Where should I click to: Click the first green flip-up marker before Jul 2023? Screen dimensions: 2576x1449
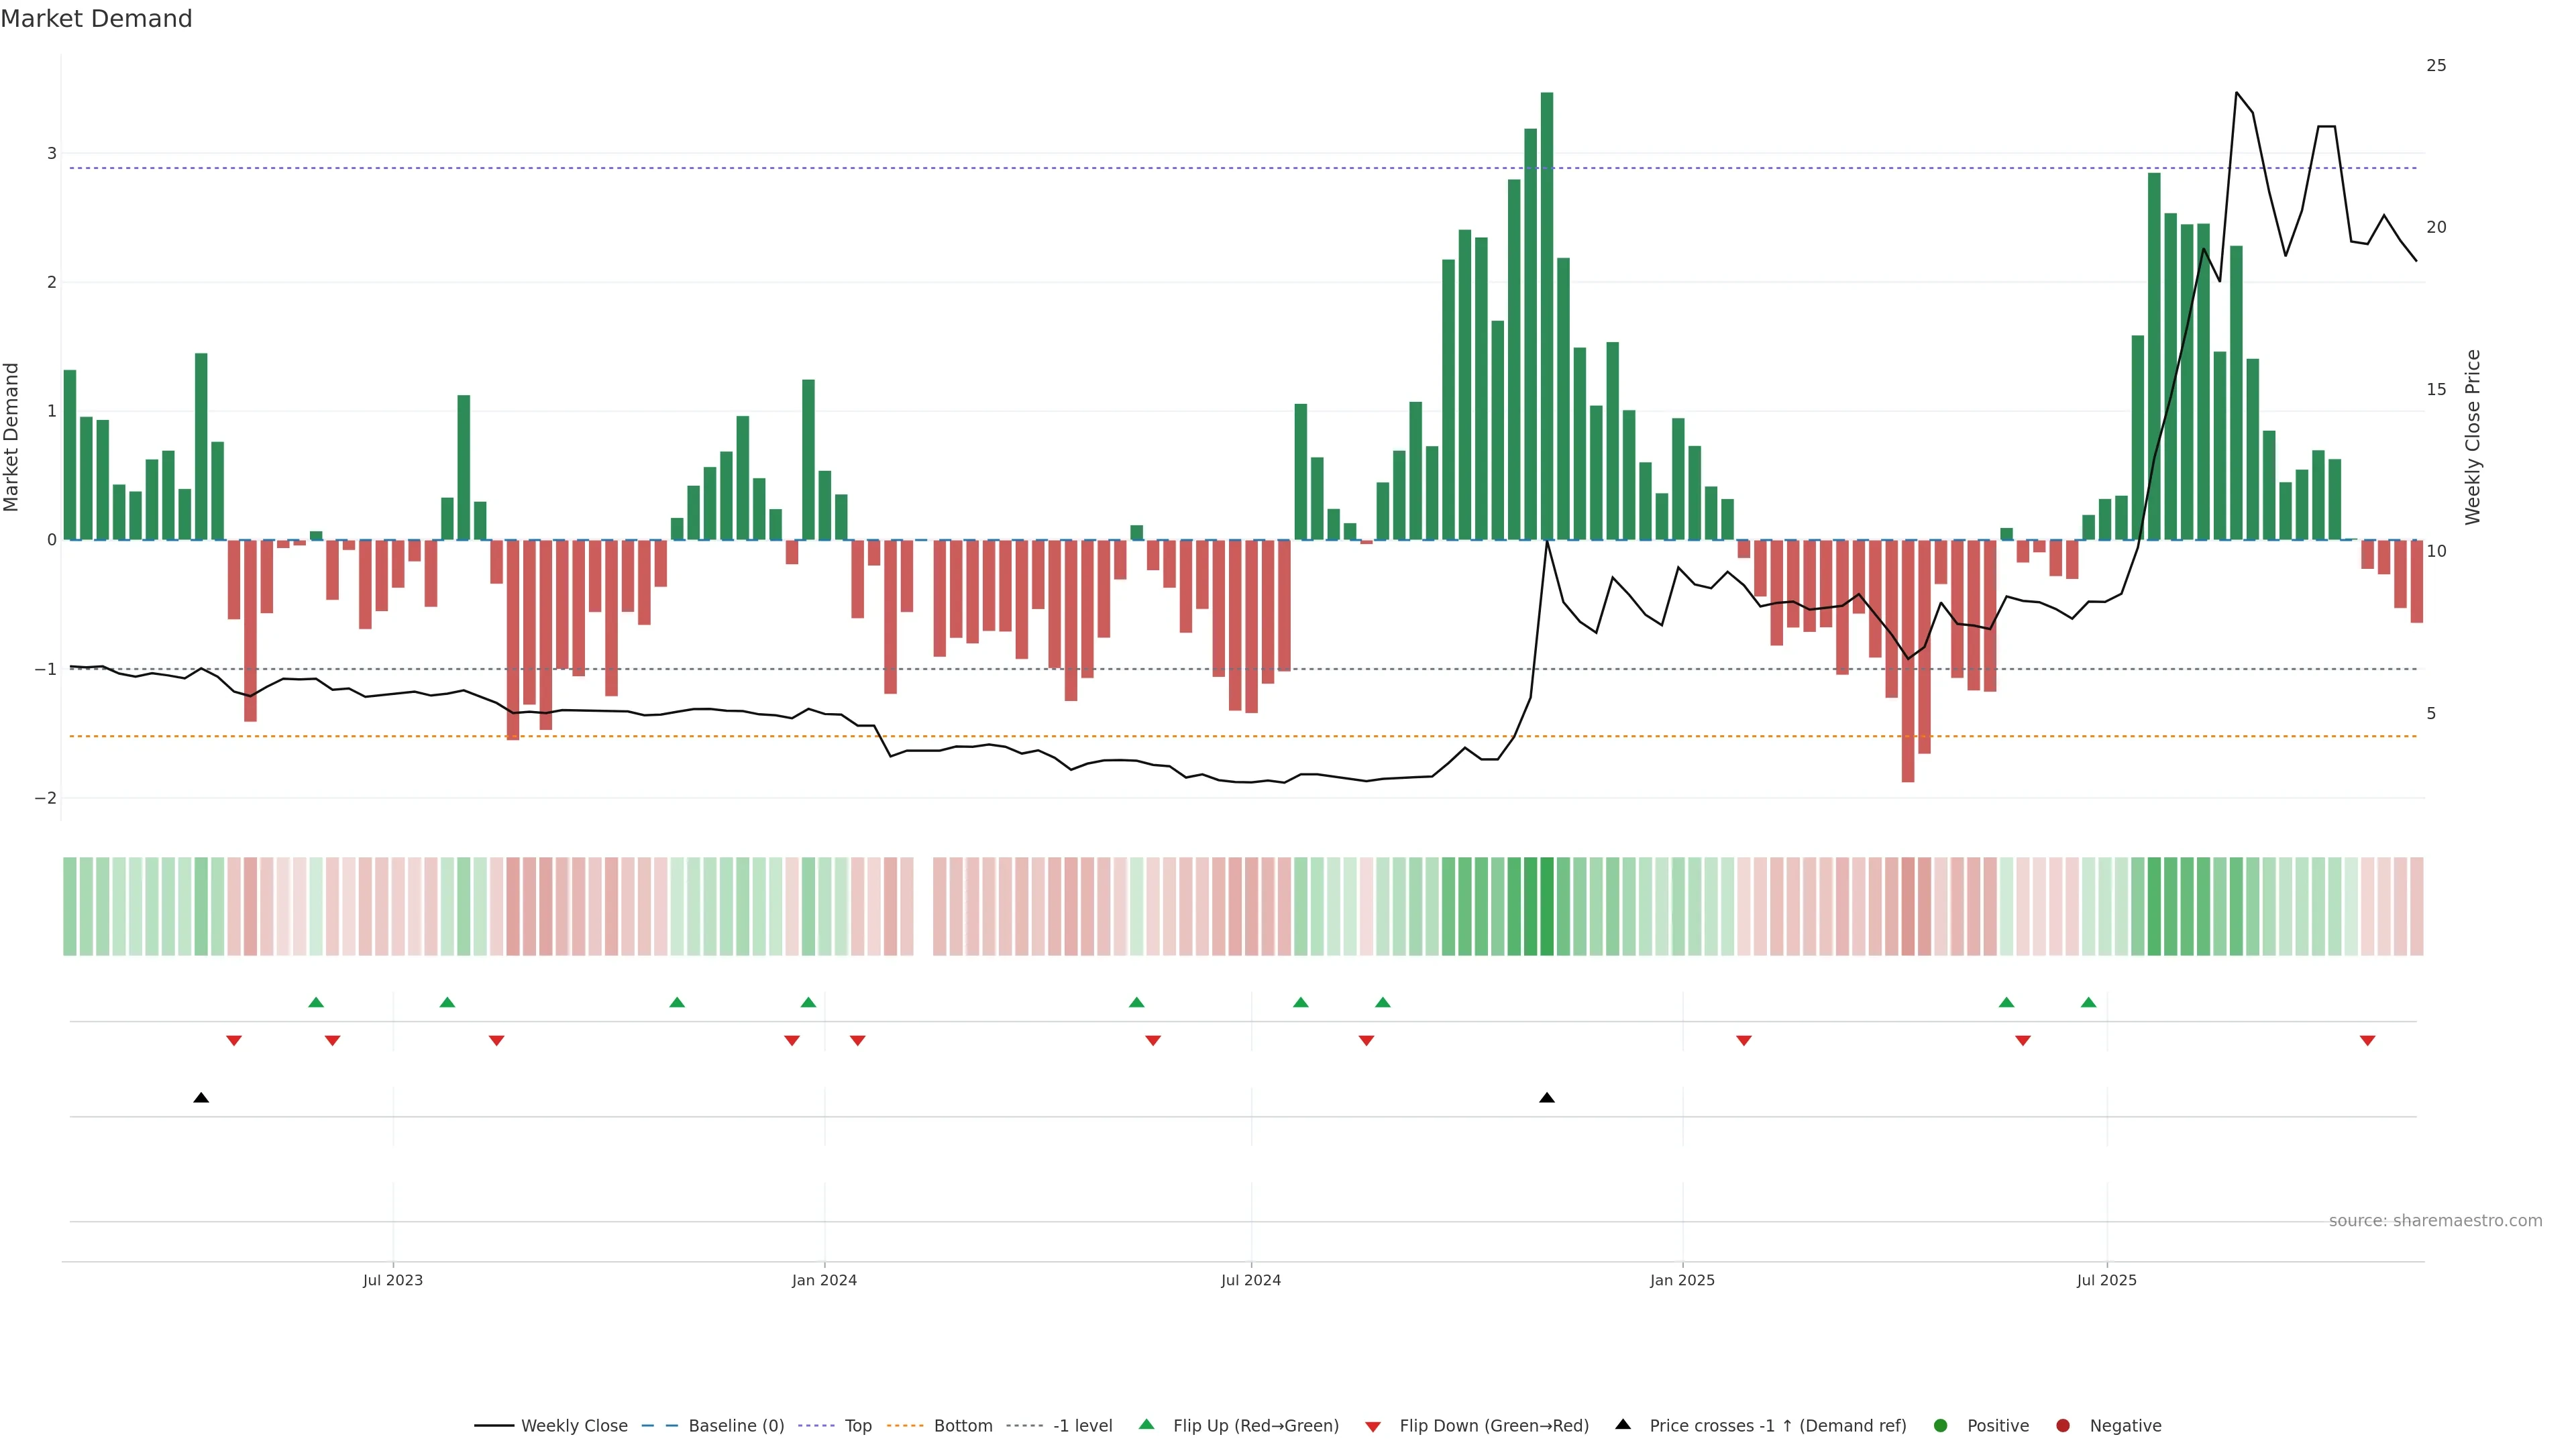pyautogui.click(x=316, y=1002)
